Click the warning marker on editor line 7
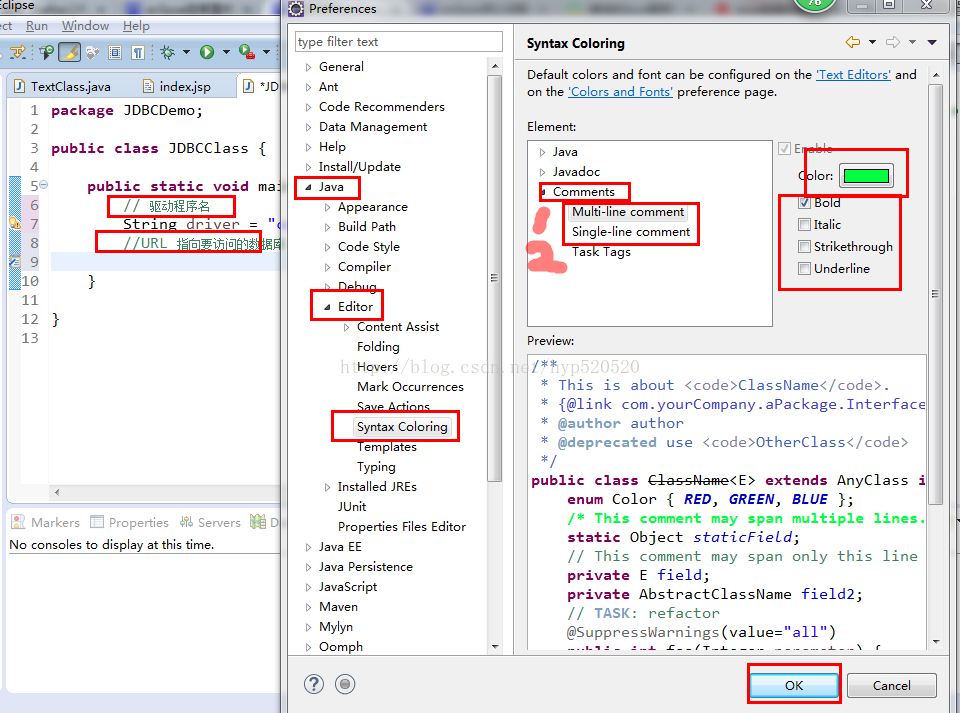The image size is (960, 713). point(15,224)
